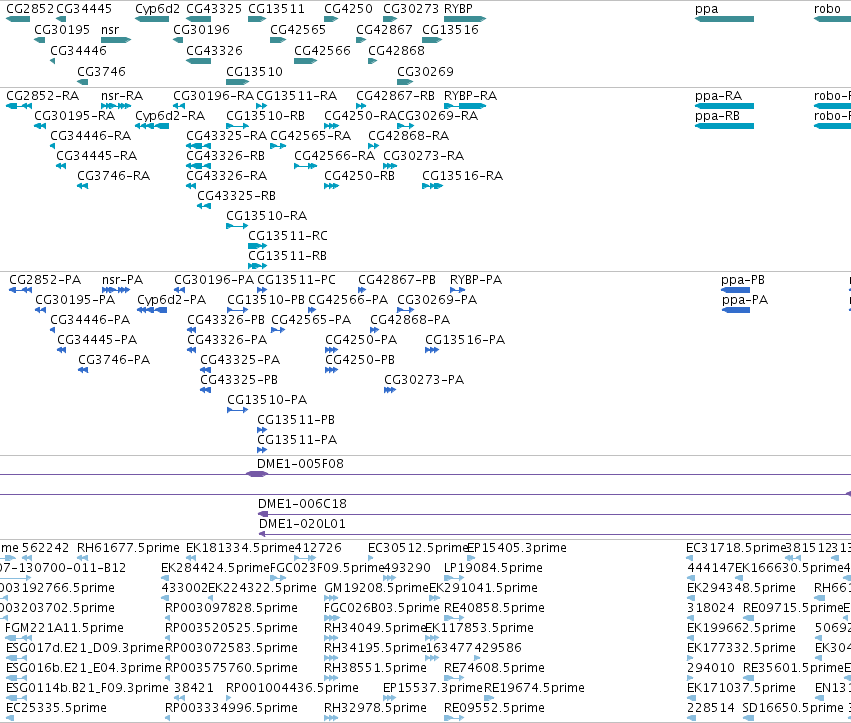Select transcript nsr-RA
The width and height of the screenshot is (851, 723).
122,96
